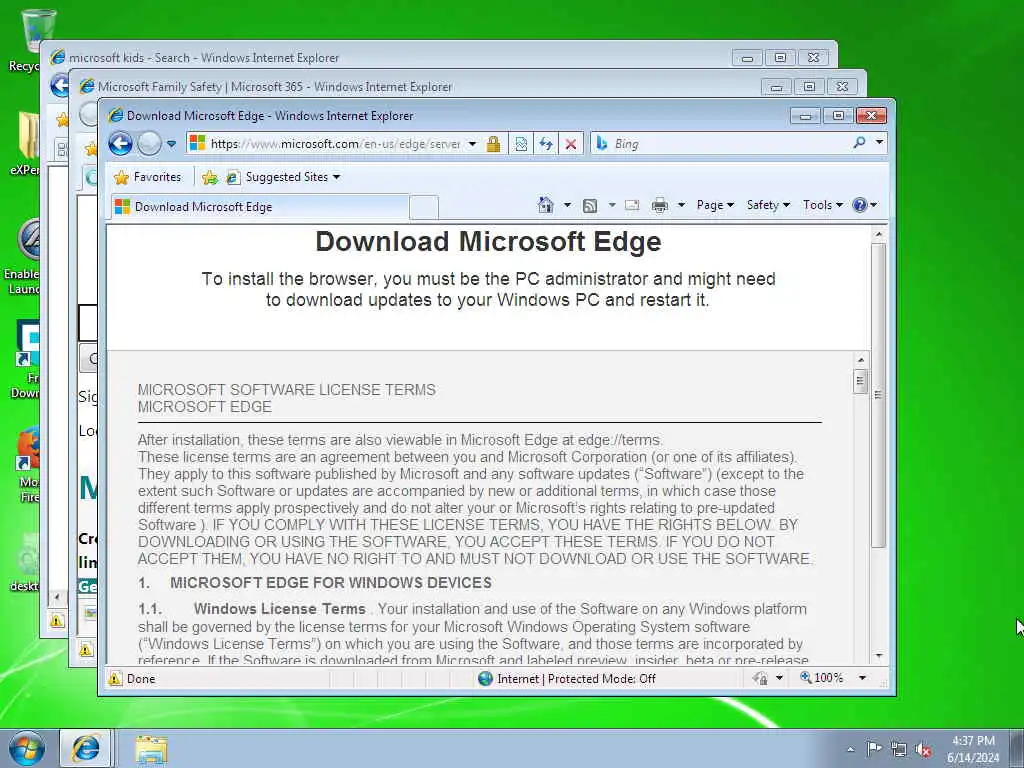Expand the address bar autocomplete dropdown arrow
The height and width of the screenshot is (768, 1024).
pyautogui.click(x=472, y=144)
